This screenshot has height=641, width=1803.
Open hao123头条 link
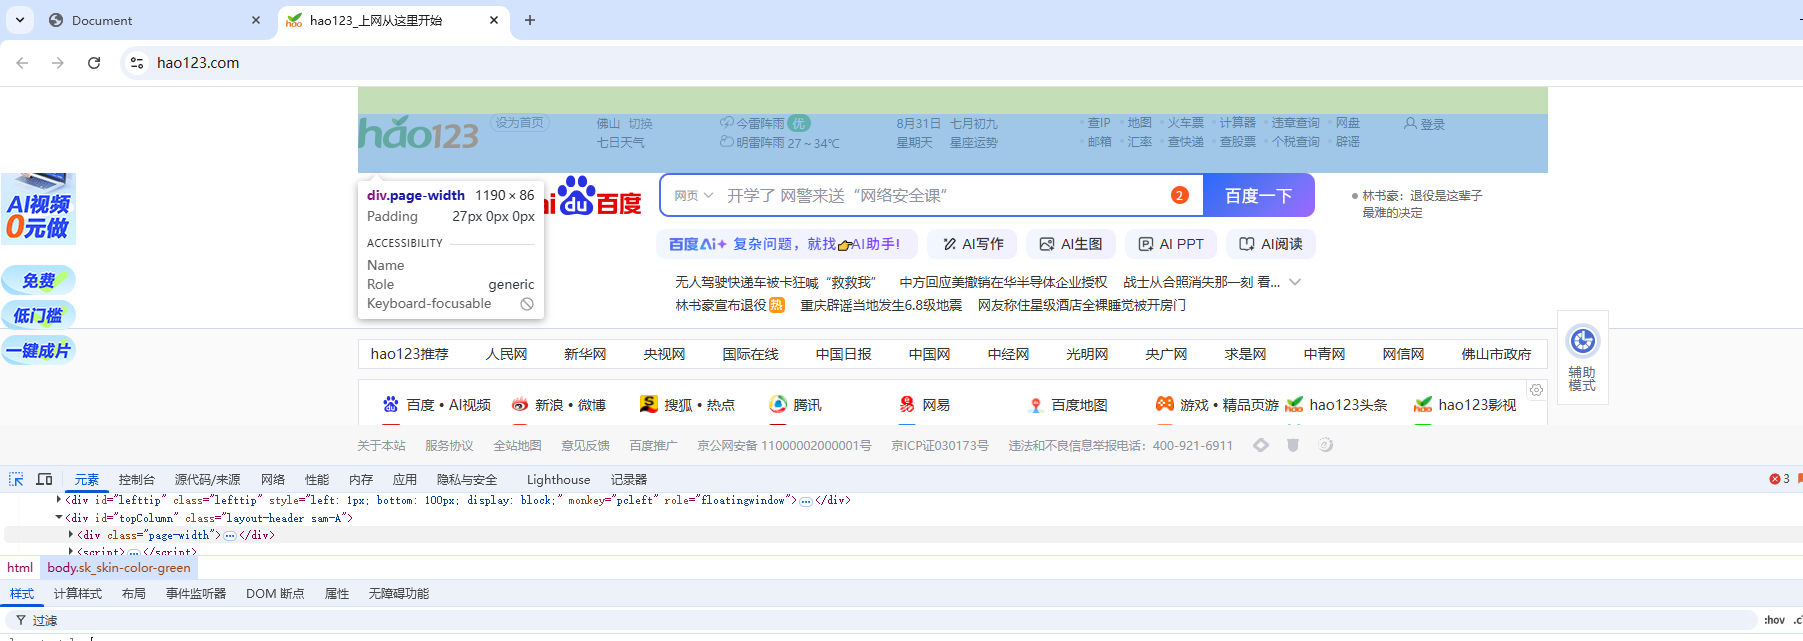pos(1337,405)
